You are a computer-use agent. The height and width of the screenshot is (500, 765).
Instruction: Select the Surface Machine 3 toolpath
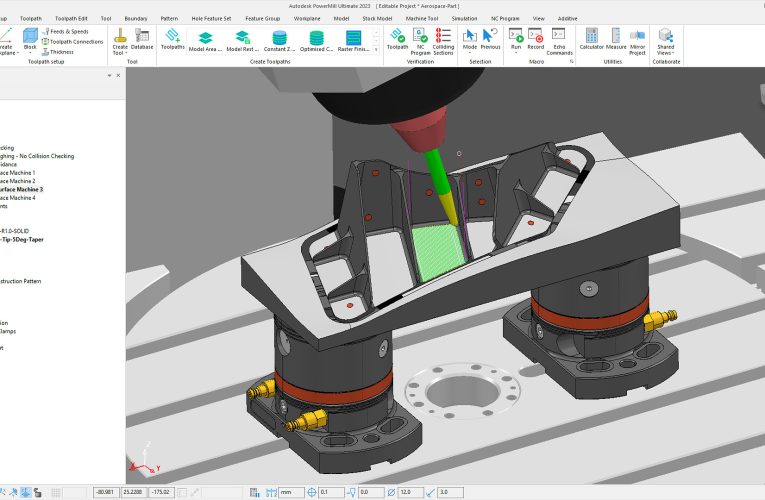click(x=21, y=189)
